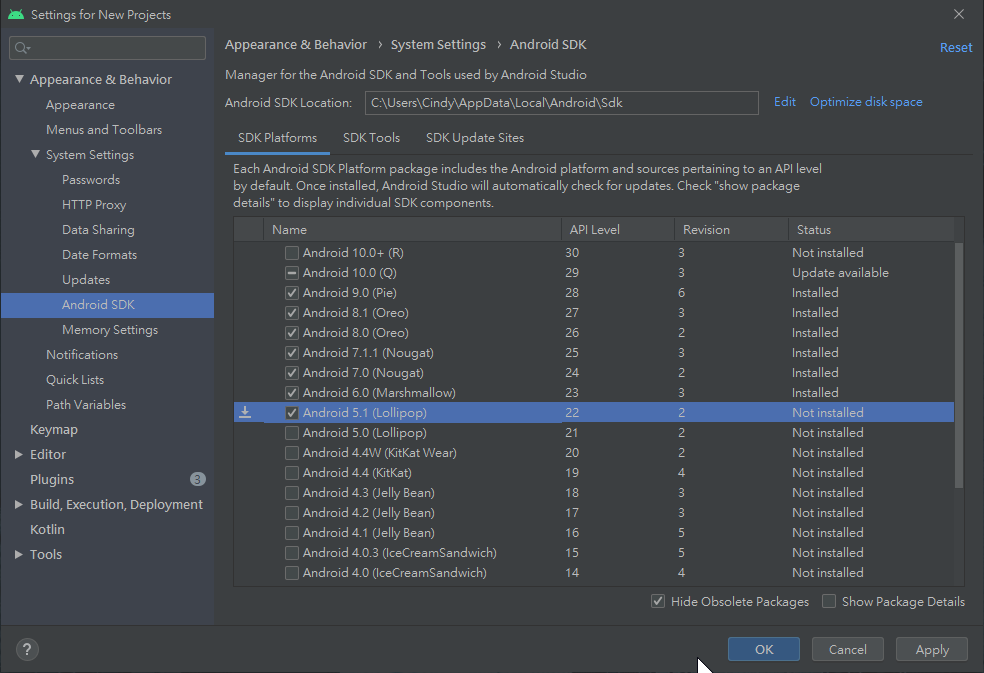Screen dimensions: 984x673
Task: Uncheck Android 8.0 (Oreo) checkbox
Action: [x=292, y=333]
